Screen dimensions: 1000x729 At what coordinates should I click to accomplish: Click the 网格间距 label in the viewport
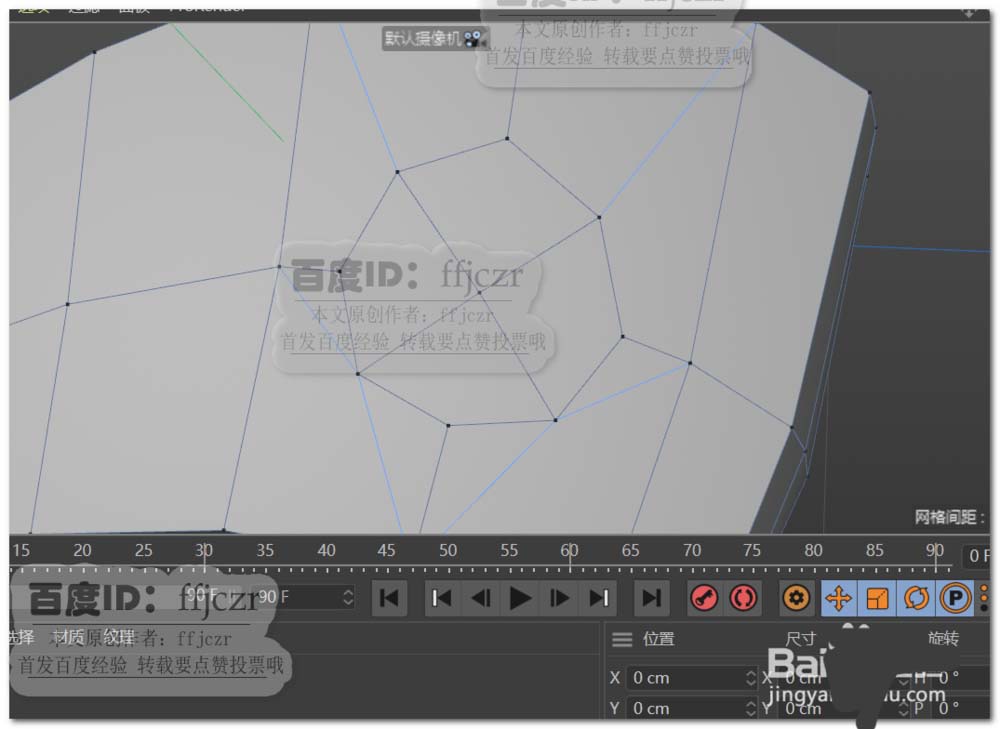click(x=949, y=517)
